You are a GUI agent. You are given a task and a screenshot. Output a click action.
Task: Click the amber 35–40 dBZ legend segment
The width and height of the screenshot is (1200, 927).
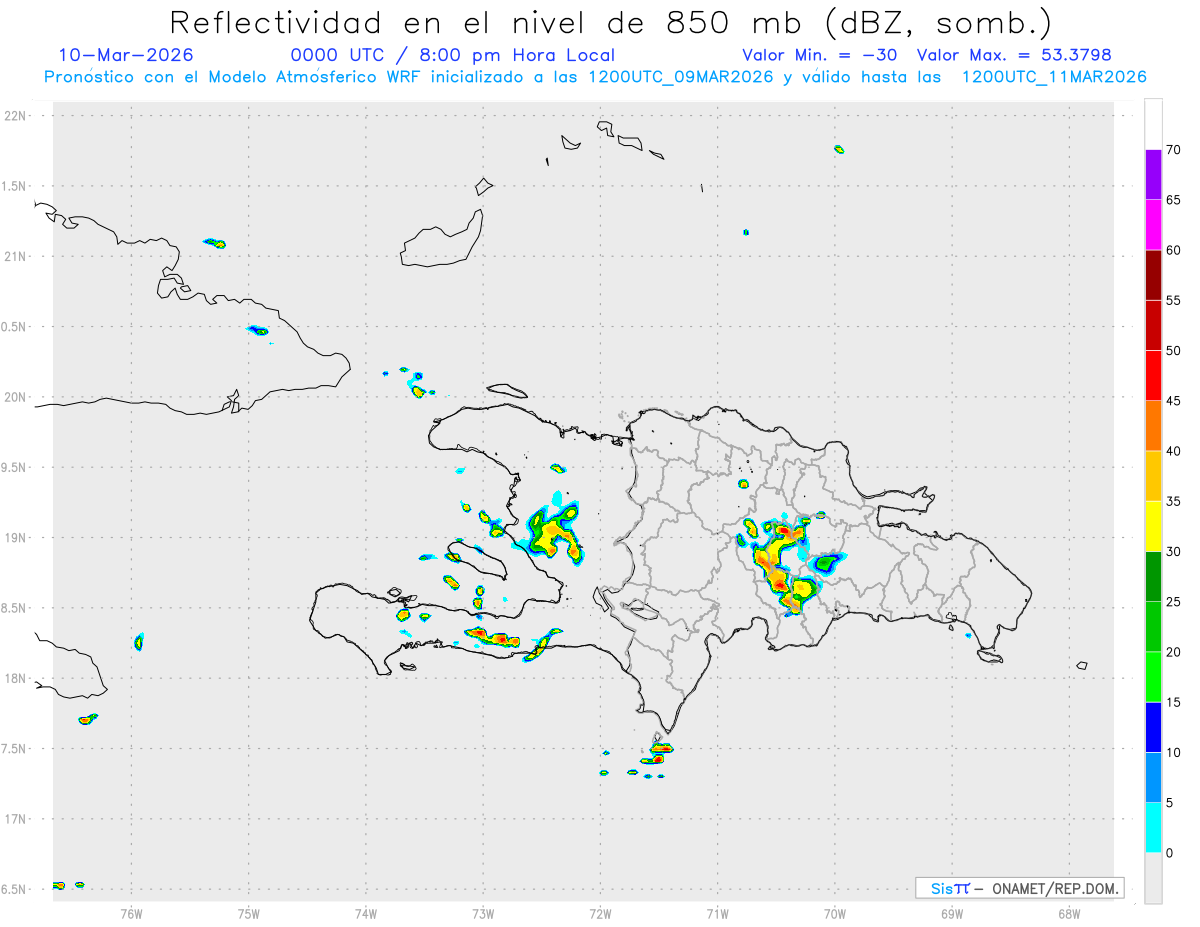(1153, 476)
